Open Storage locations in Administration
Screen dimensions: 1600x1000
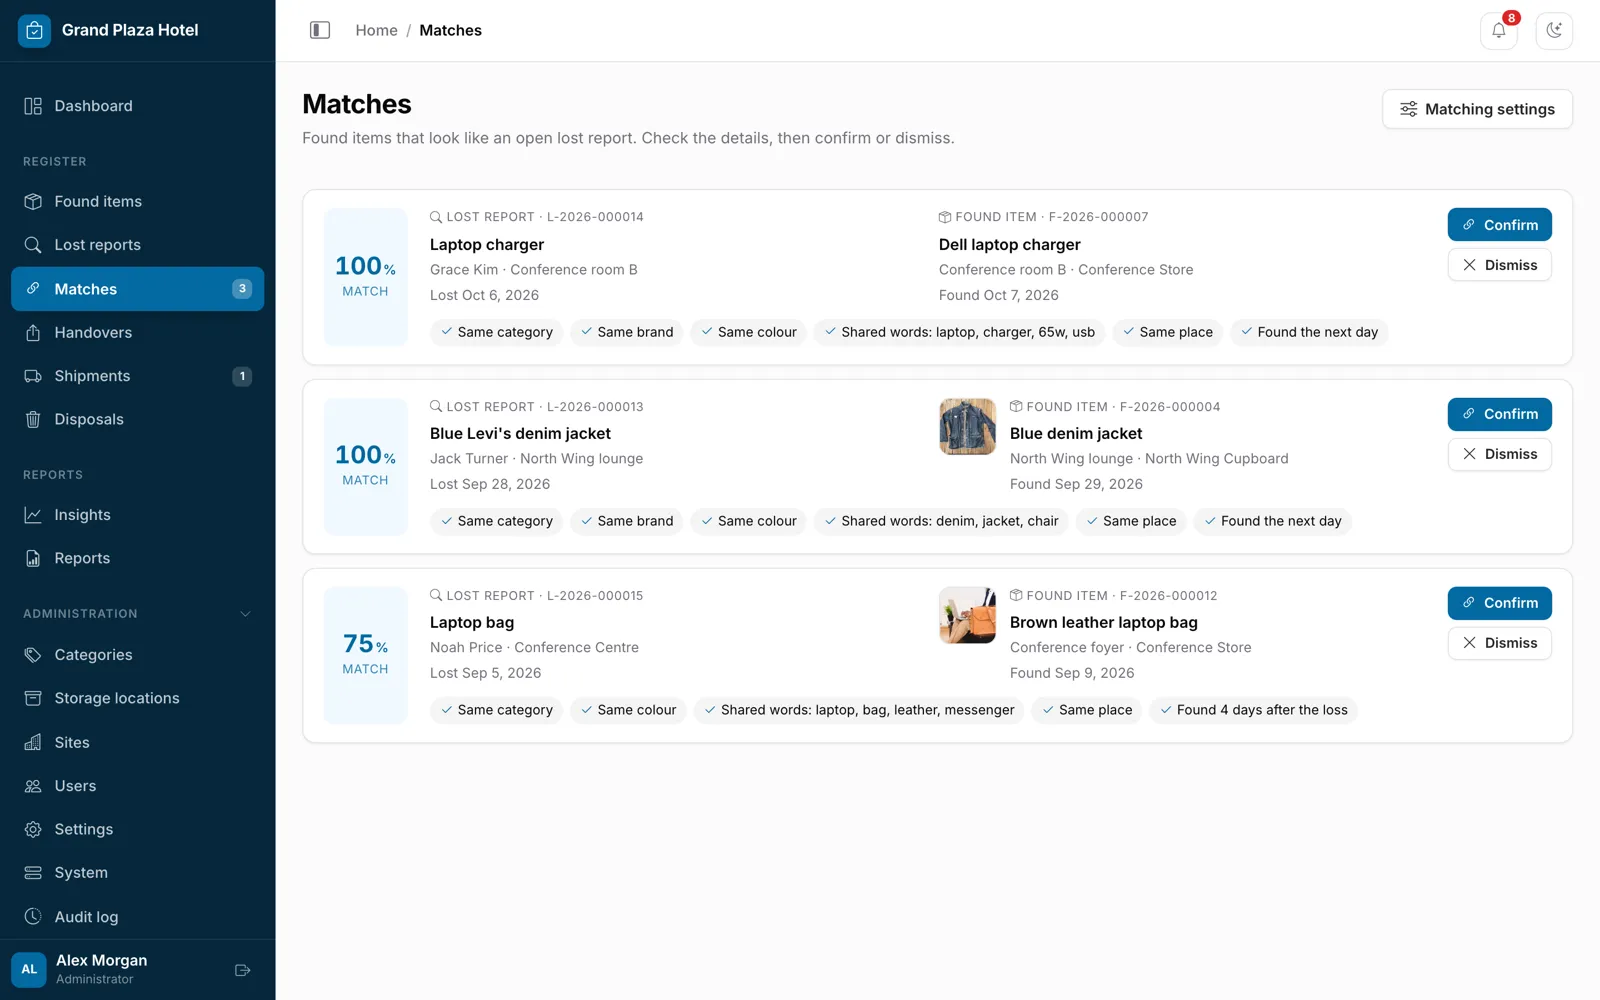[138, 698]
